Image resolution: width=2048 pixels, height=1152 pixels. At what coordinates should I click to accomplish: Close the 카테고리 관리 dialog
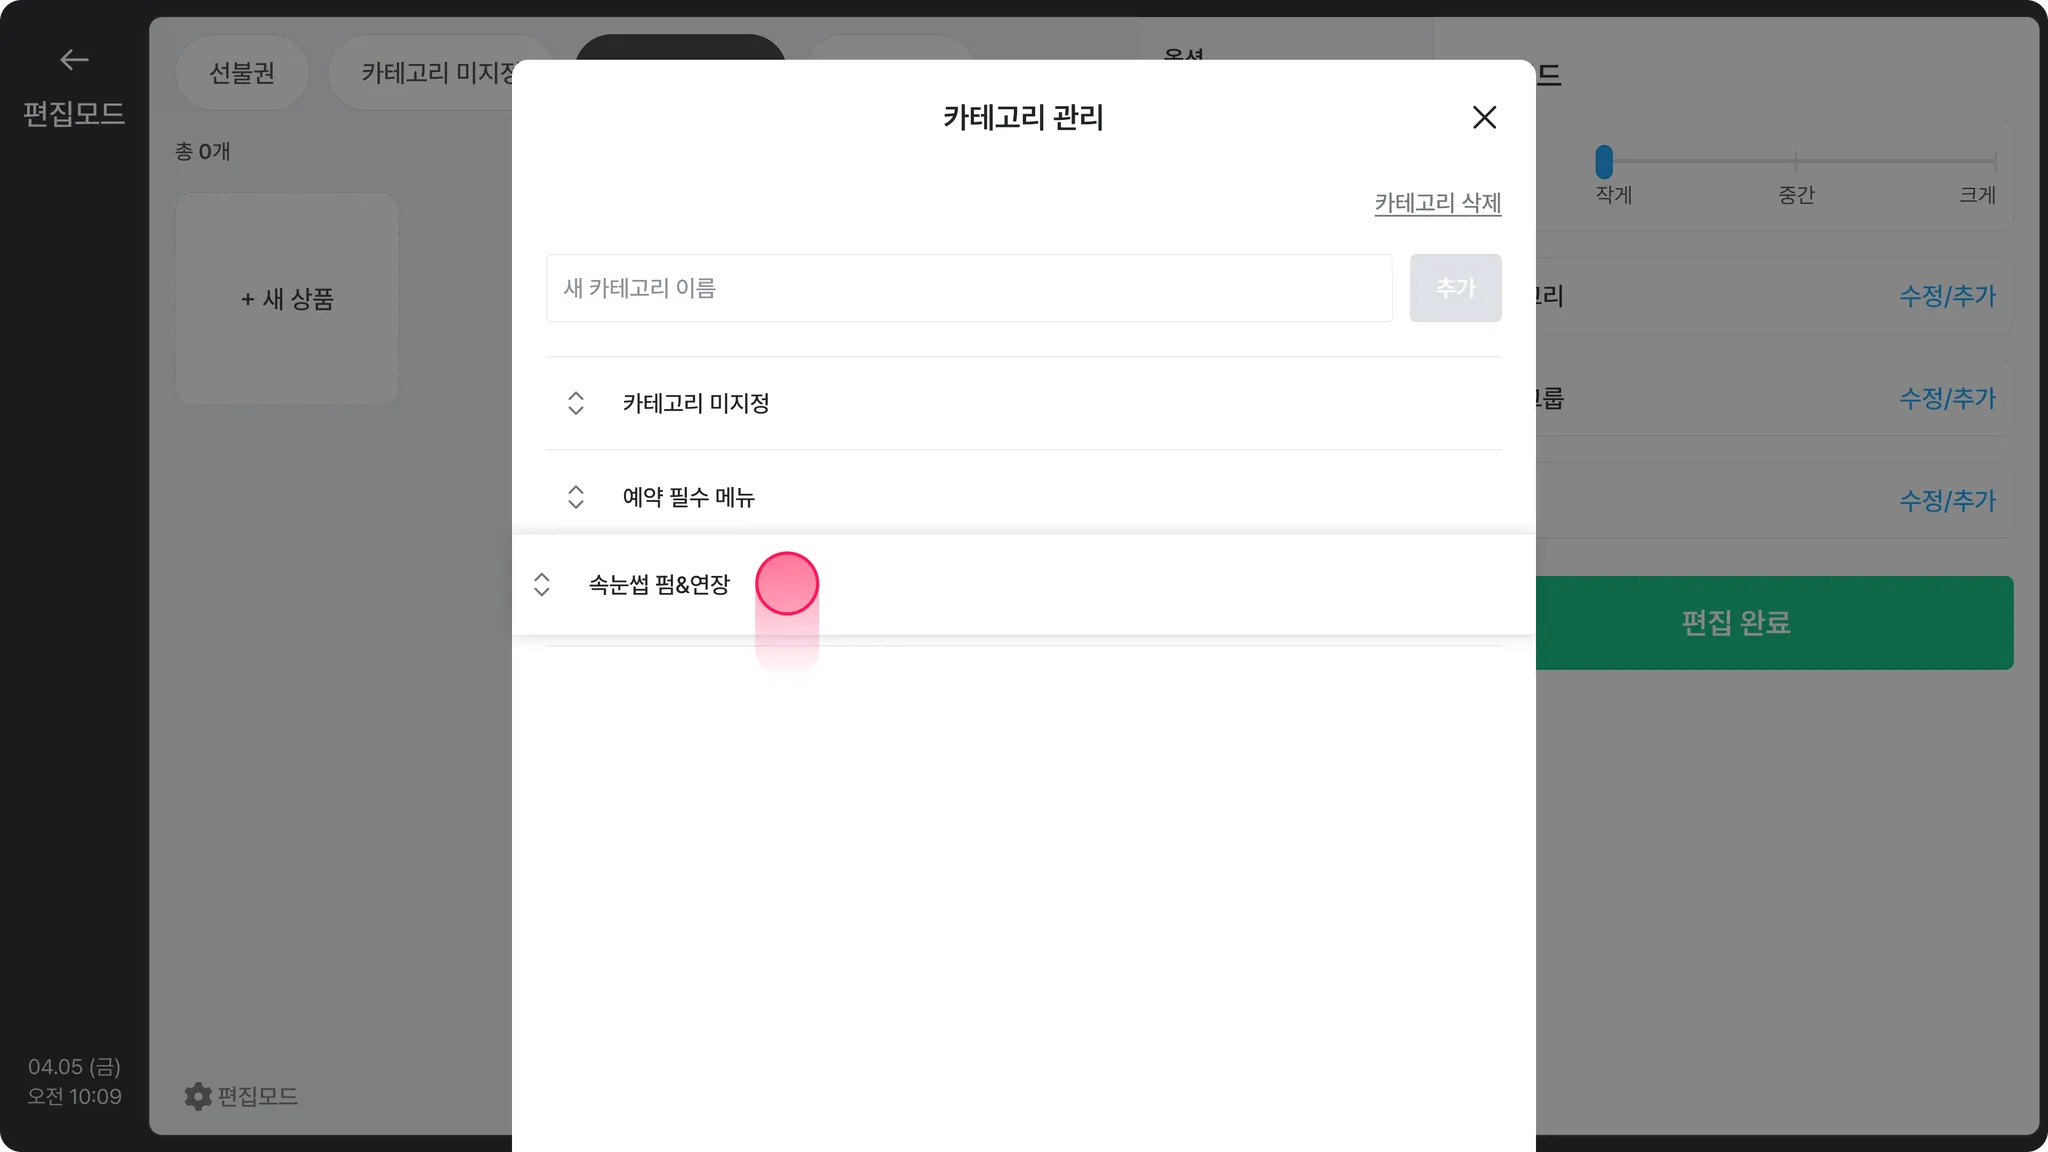pos(1484,117)
